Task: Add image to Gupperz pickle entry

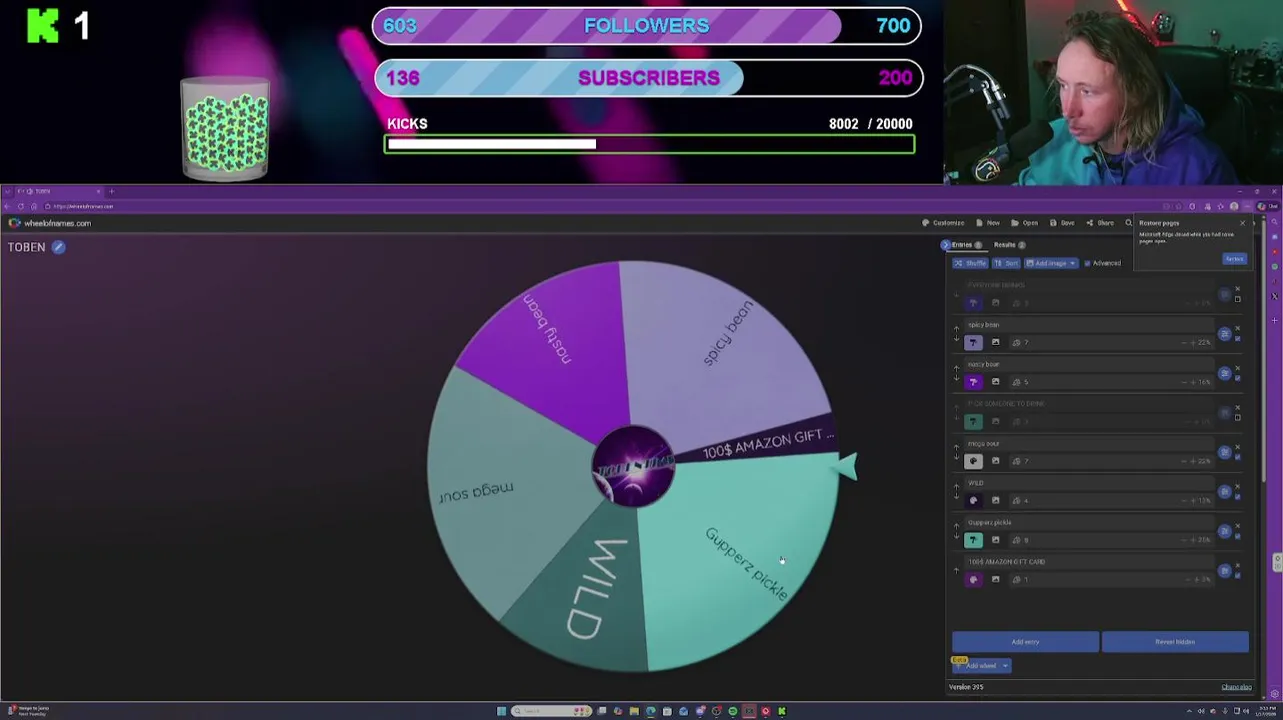Action: (995, 540)
